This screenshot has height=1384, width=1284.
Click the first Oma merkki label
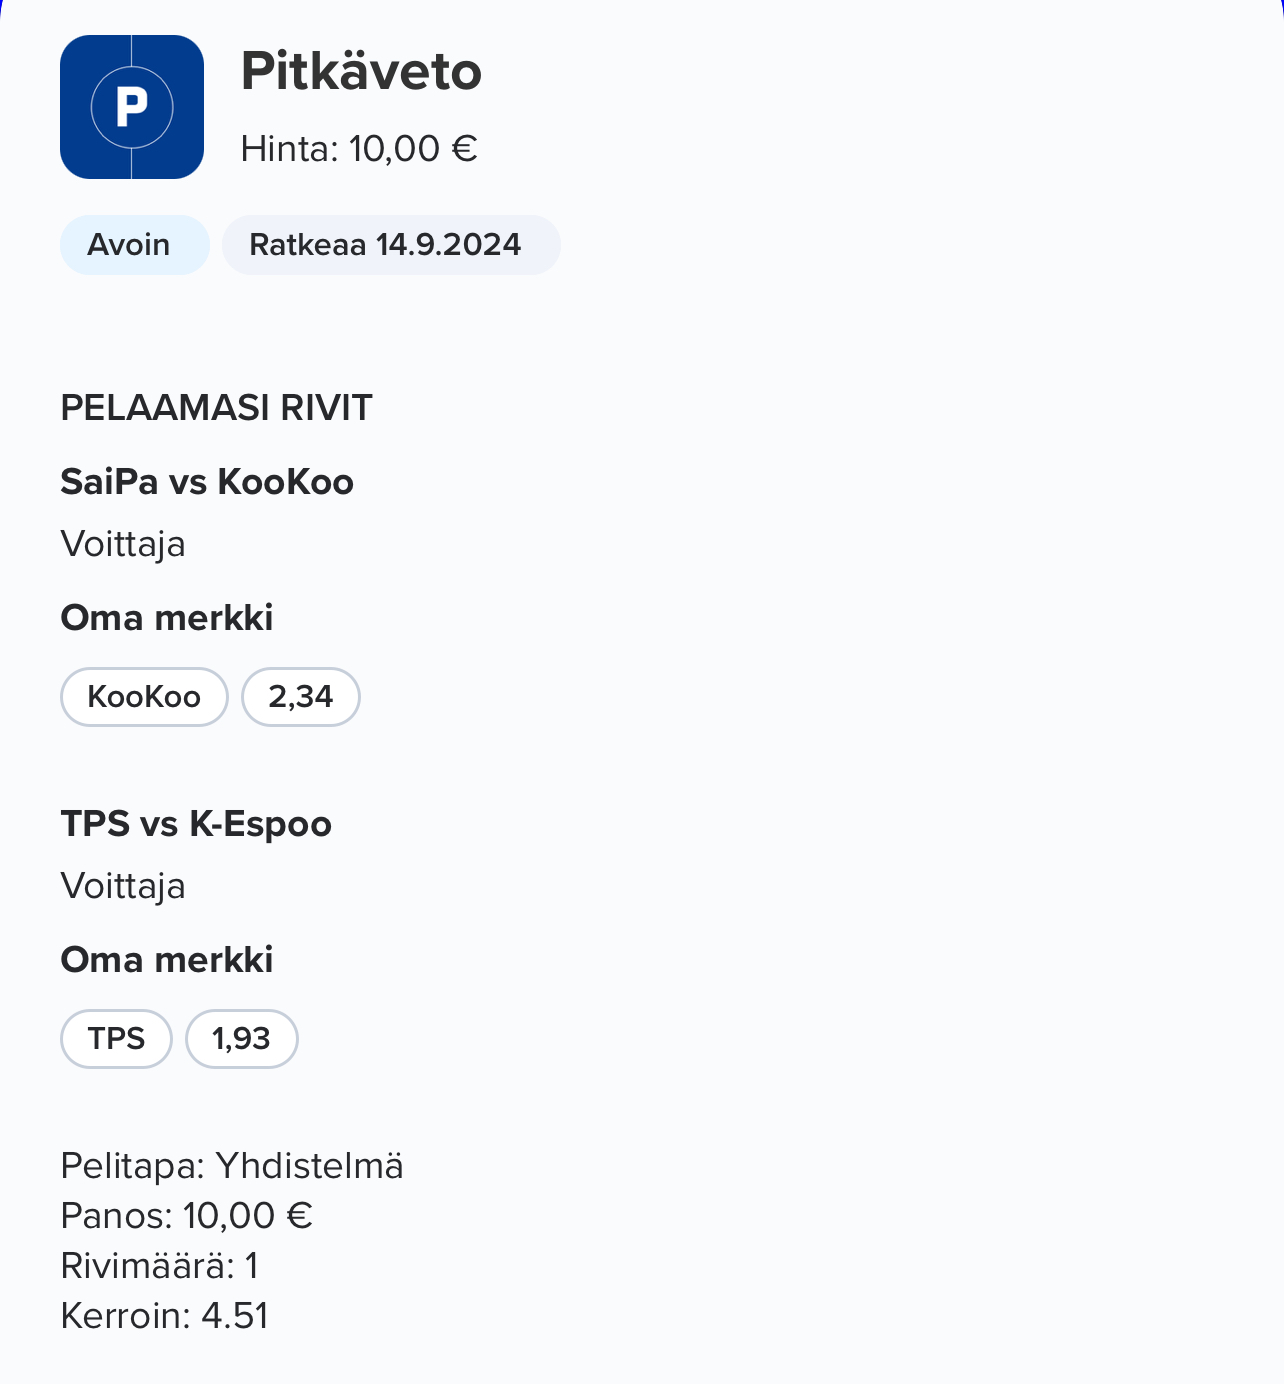[x=167, y=618]
